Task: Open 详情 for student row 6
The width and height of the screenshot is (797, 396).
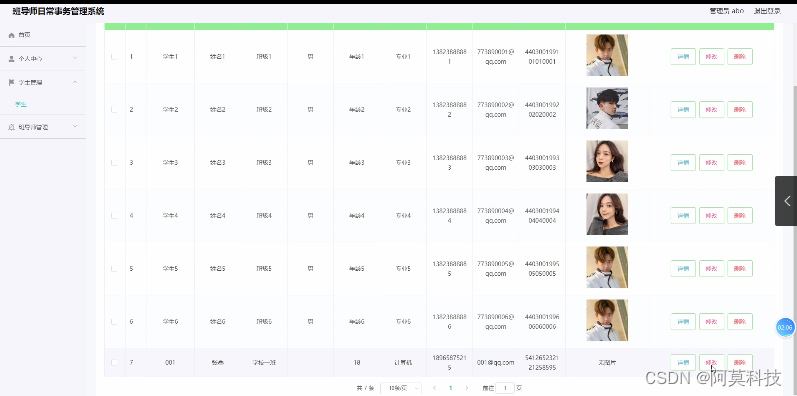Action: 683,321
